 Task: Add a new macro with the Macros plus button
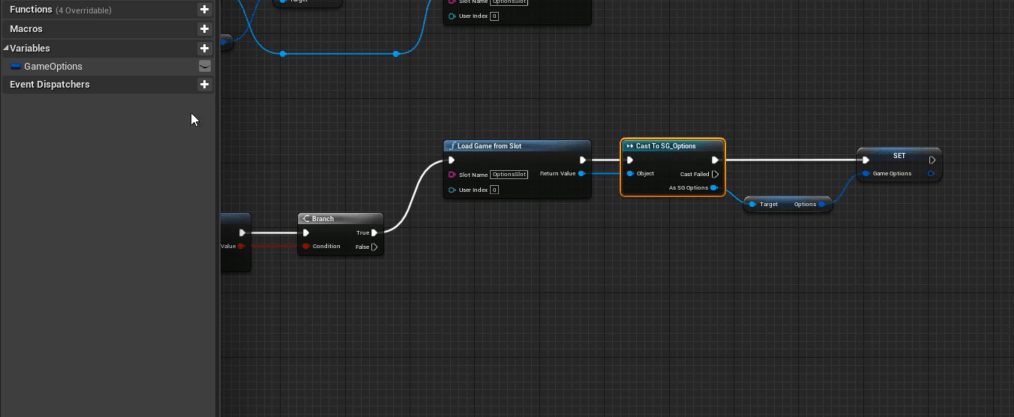point(204,29)
